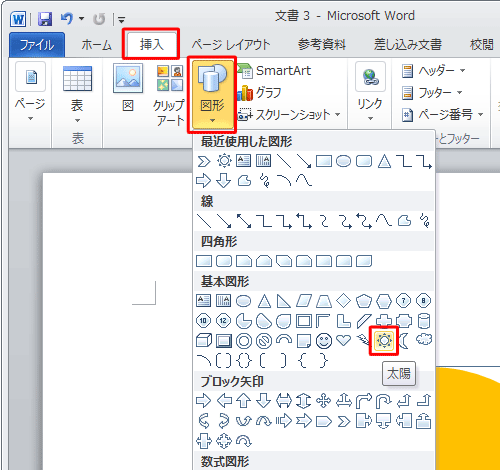This screenshot has width=500, height=470.
Task: Click the Undo button
Action: [67, 19]
